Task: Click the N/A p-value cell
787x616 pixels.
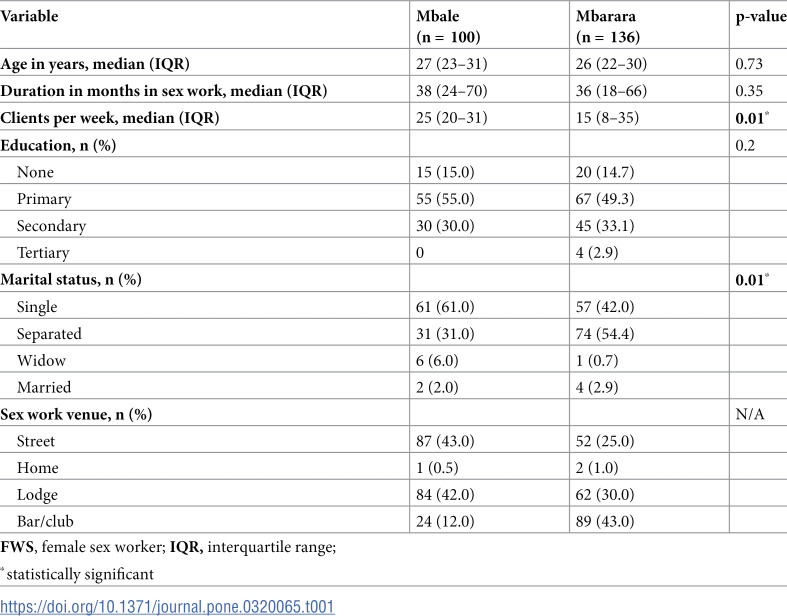Action: (x=750, y=414)
